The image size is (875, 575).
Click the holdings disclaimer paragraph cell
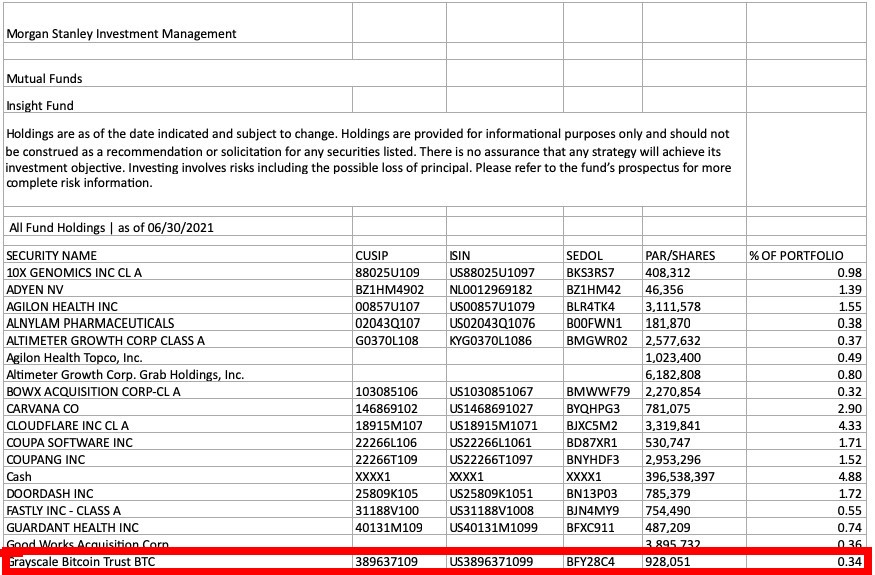coord(374,159)
